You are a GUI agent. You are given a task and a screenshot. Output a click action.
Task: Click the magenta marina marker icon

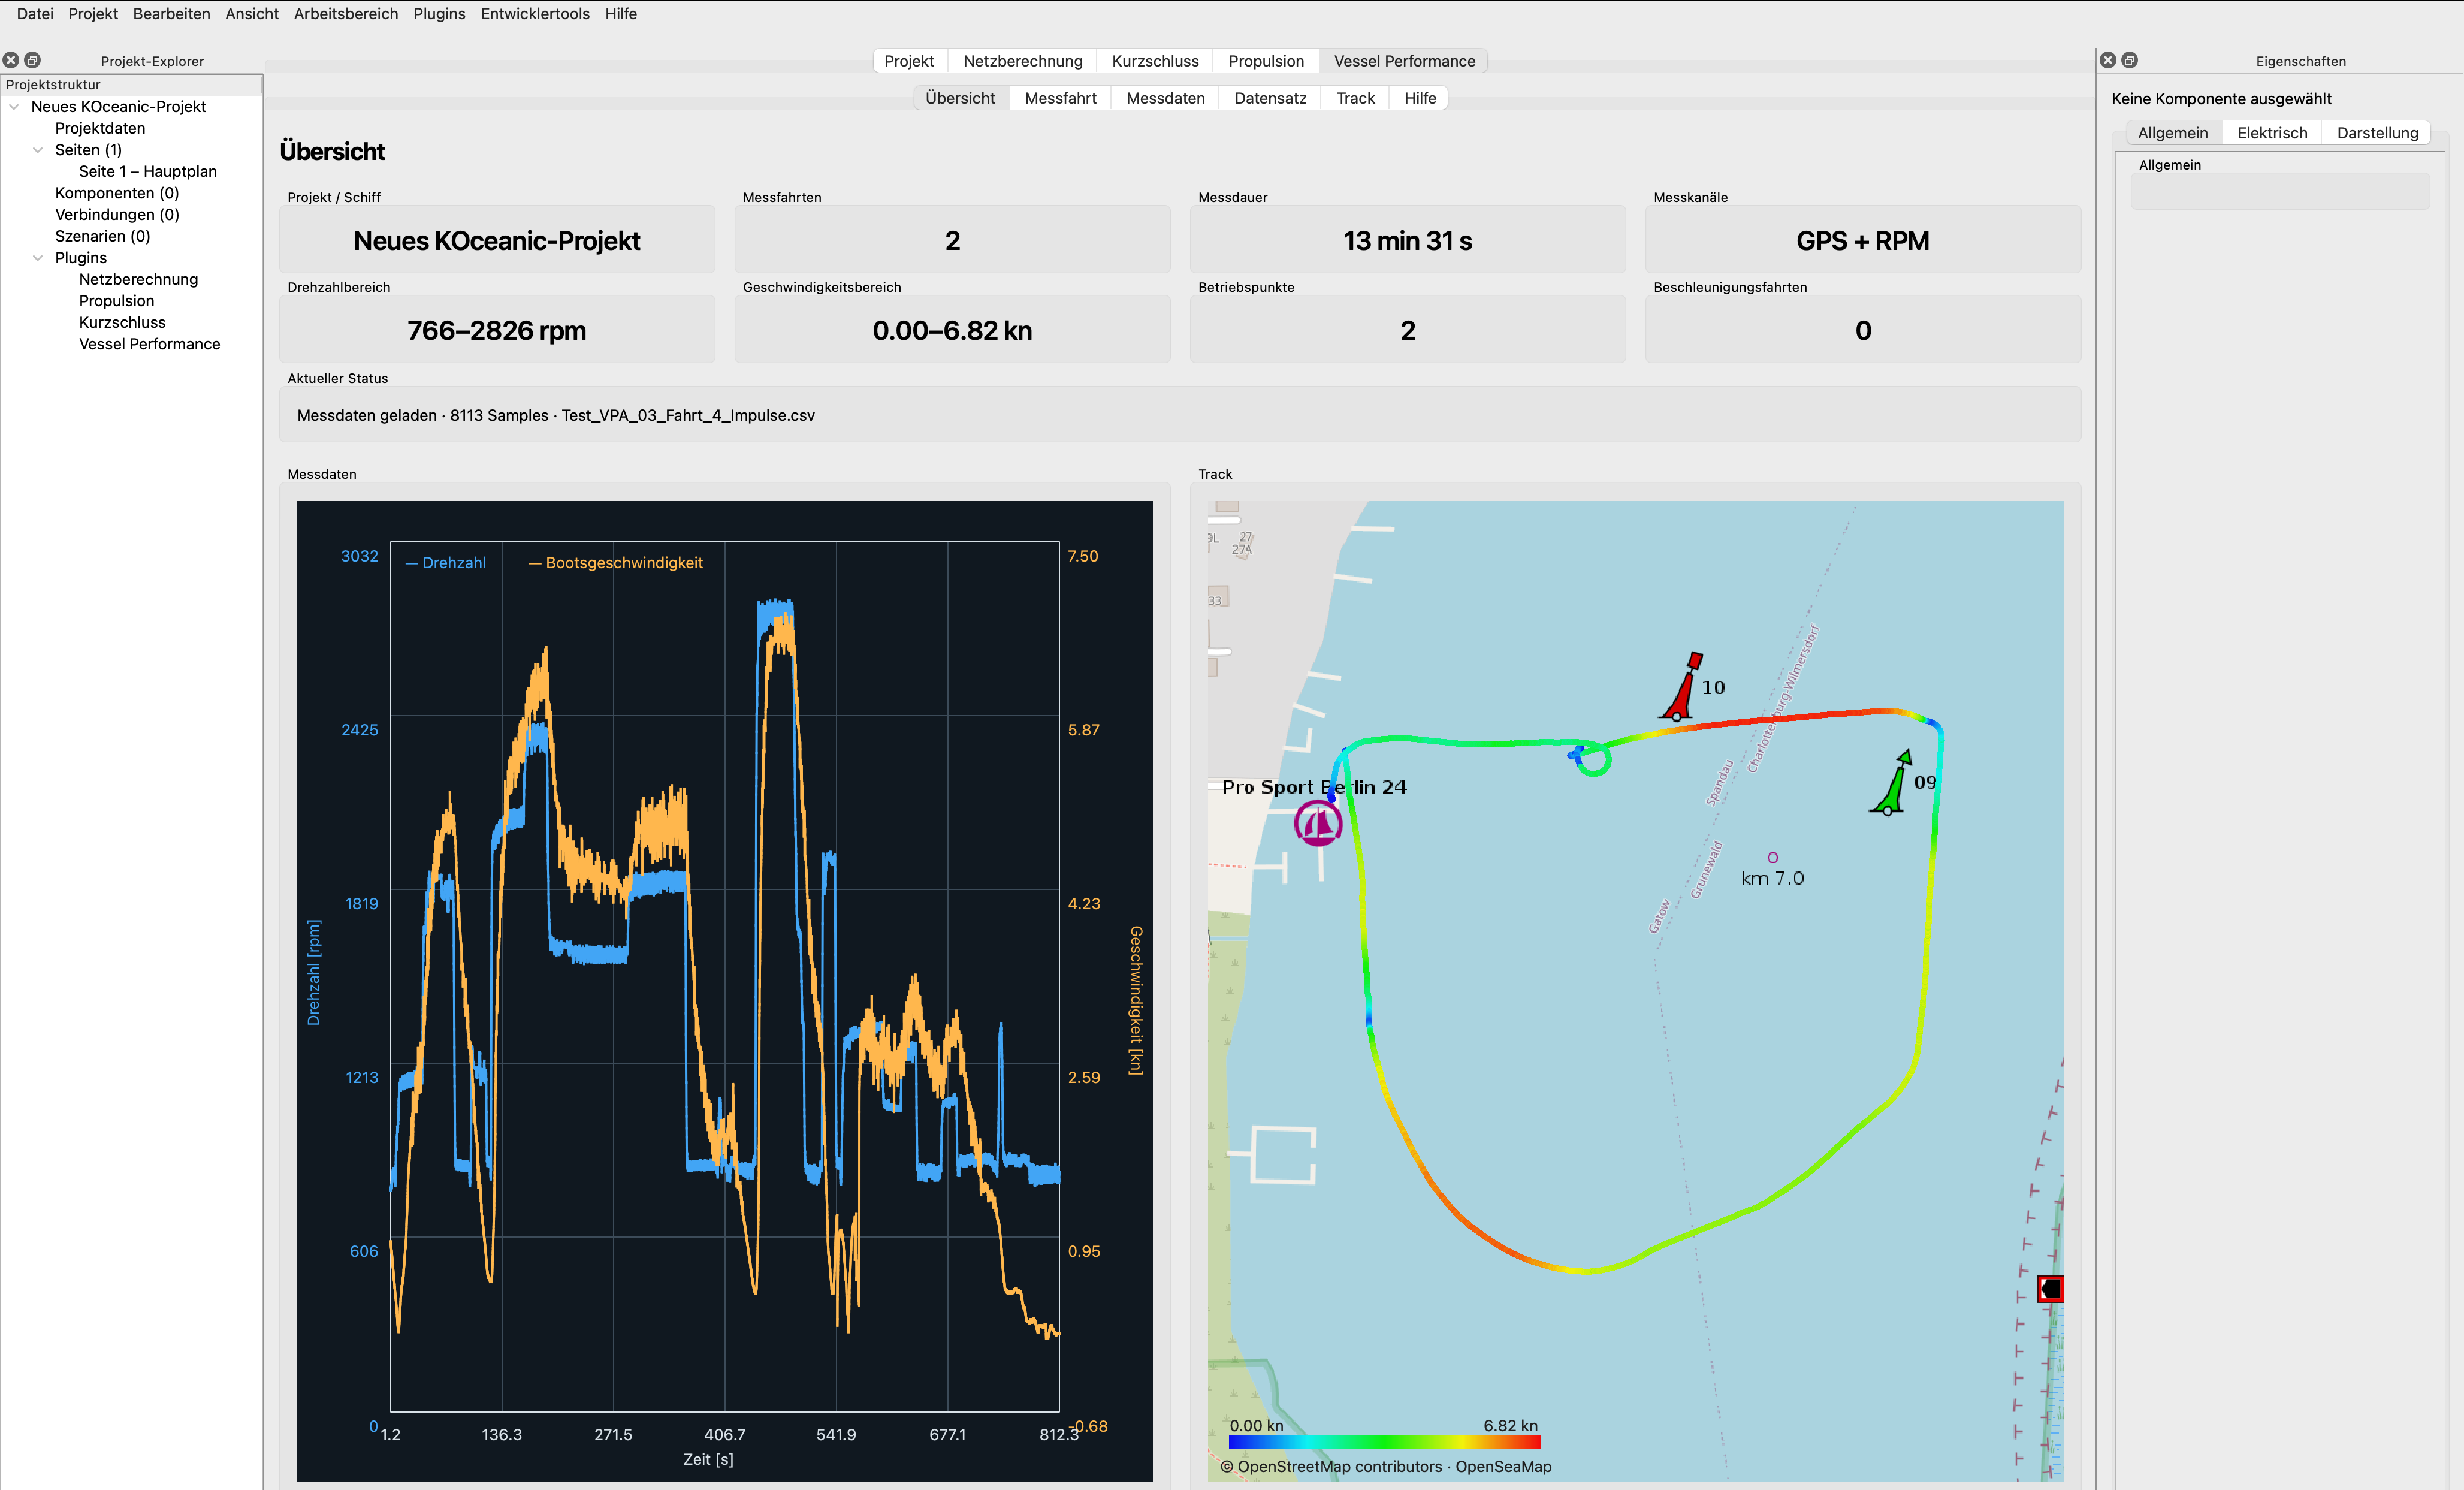tap(1318, 824)
